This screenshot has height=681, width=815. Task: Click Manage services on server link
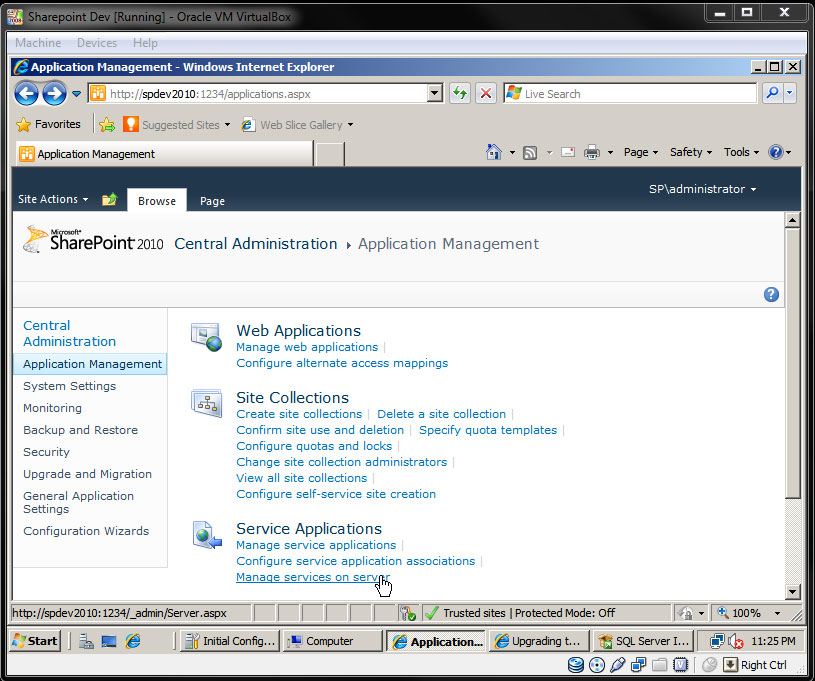point(313,577)
